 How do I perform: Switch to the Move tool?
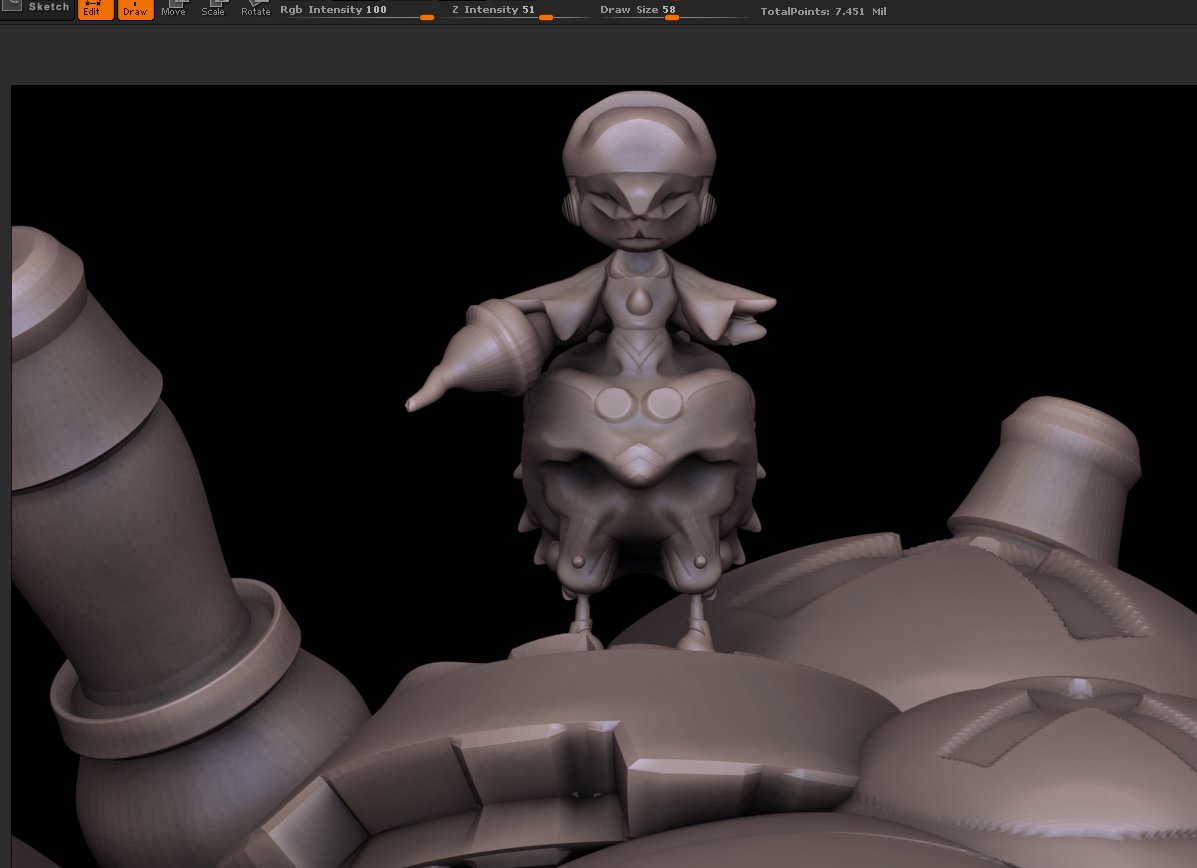173,9
